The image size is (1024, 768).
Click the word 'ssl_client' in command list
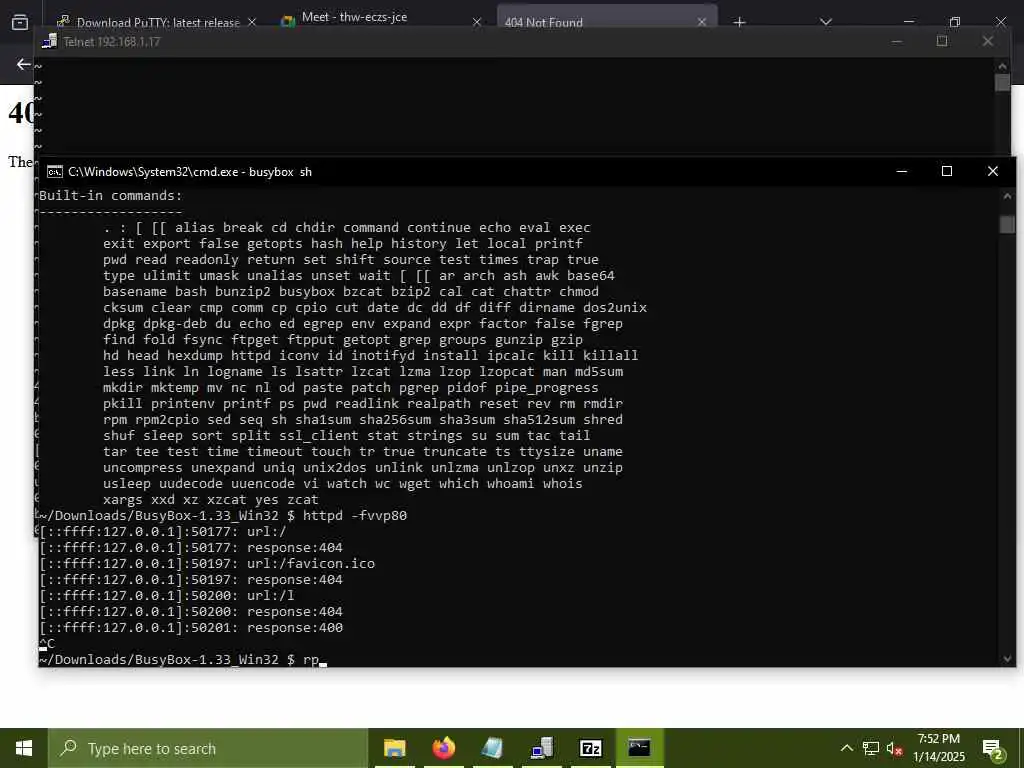click(x=319, y=436)
